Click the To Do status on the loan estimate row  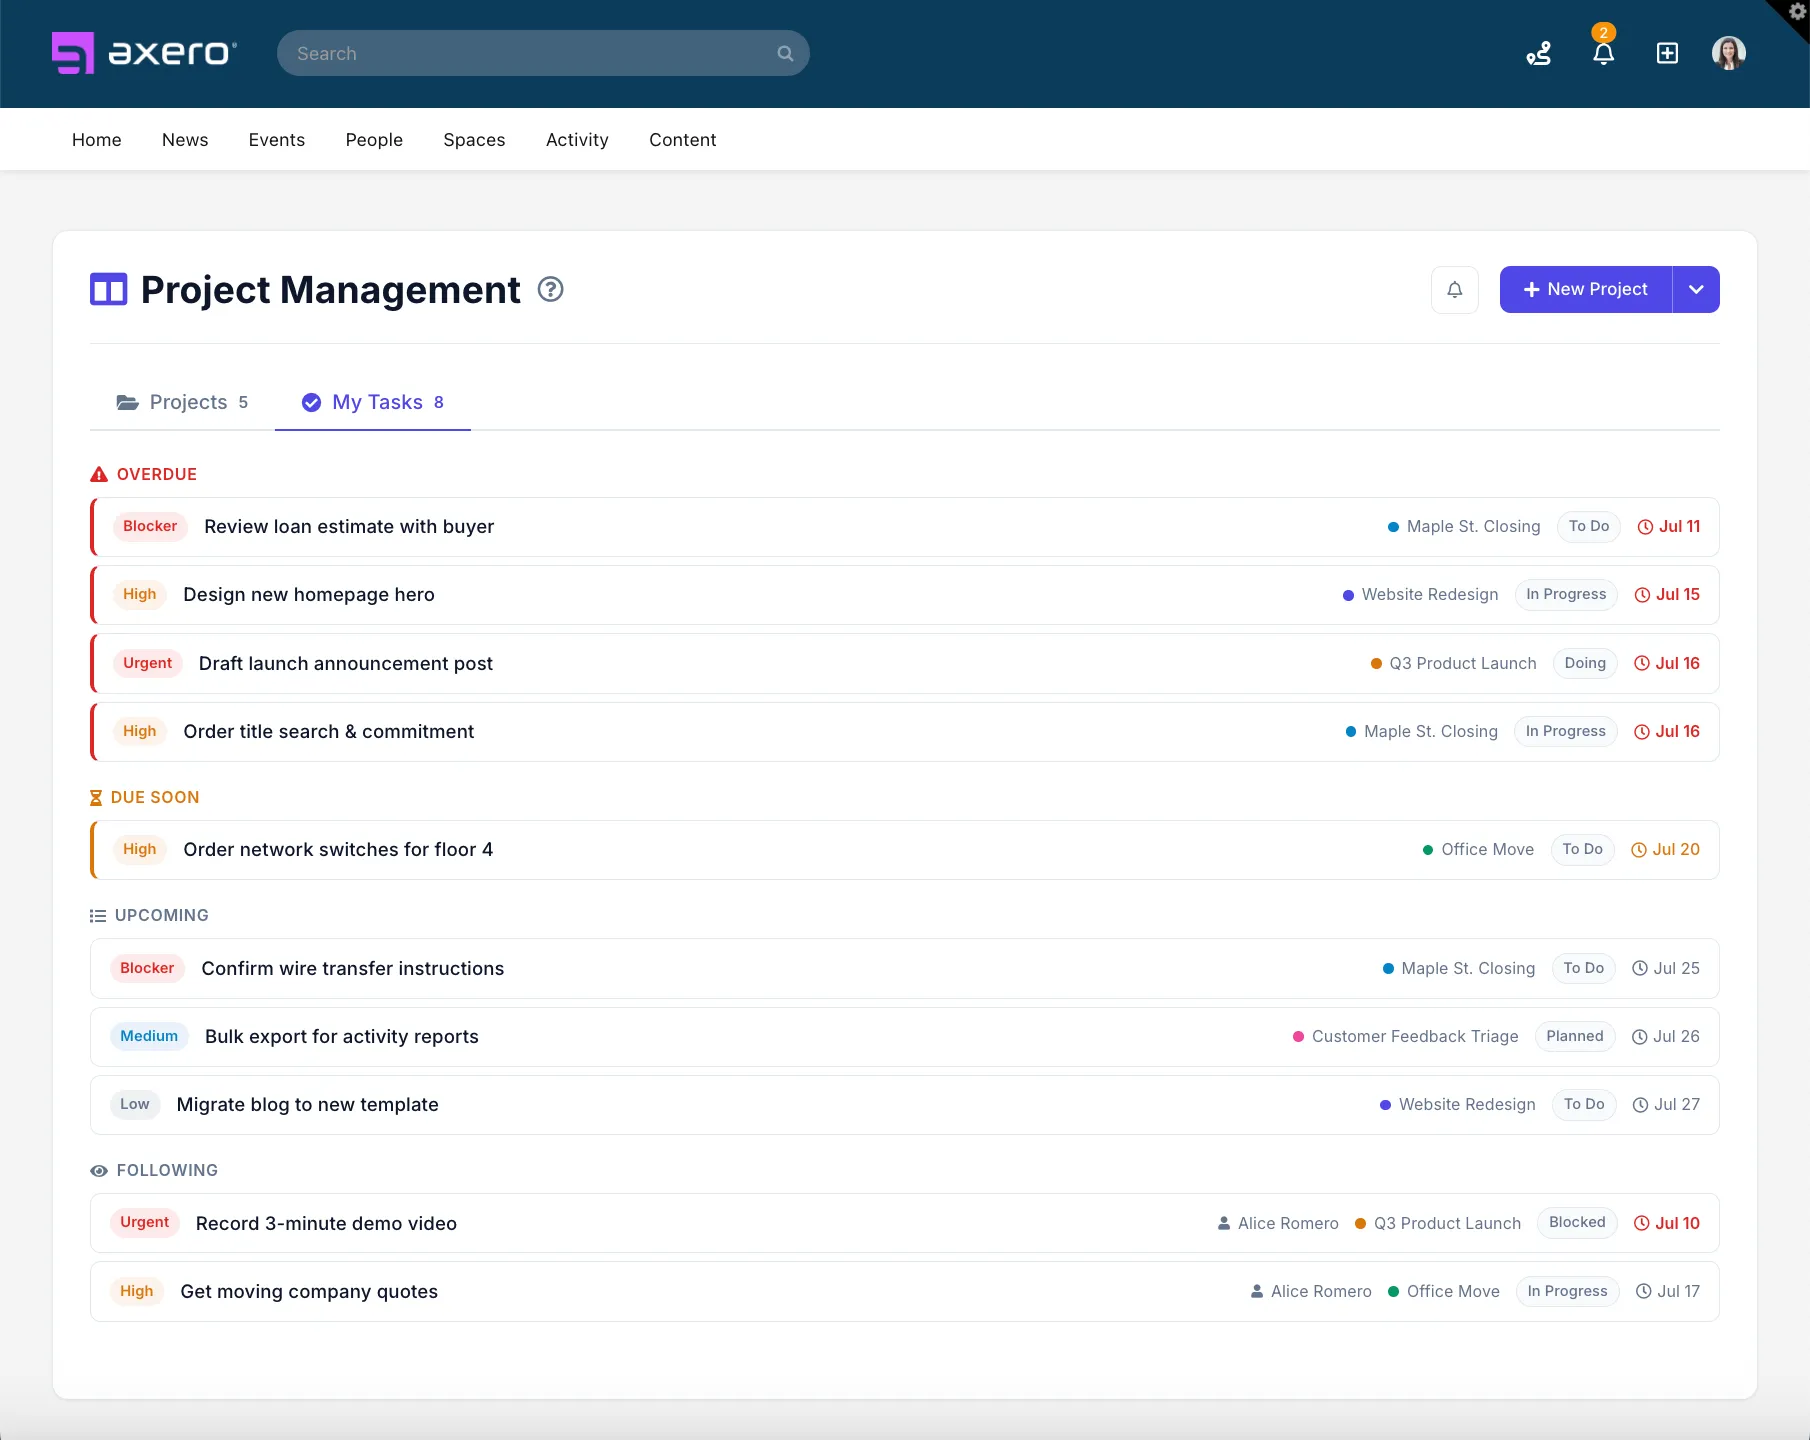coord(1589,527)
